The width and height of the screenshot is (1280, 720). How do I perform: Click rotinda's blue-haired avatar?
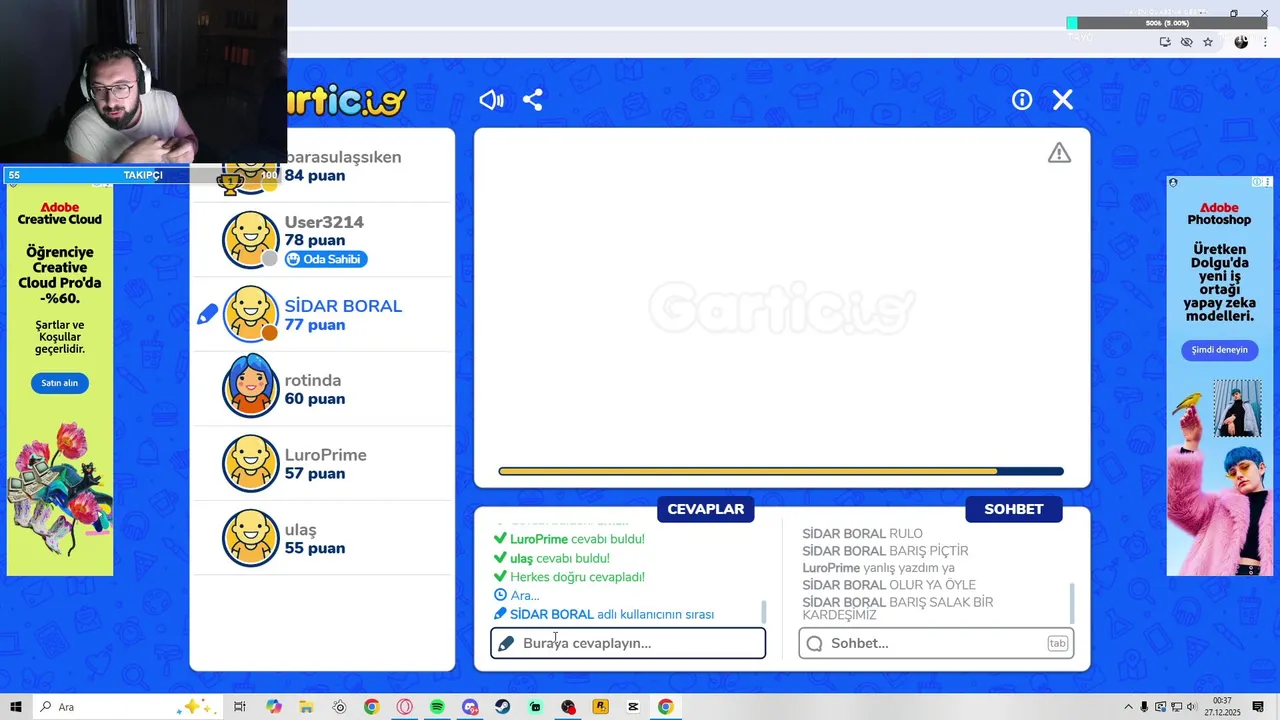click(250, 388)
